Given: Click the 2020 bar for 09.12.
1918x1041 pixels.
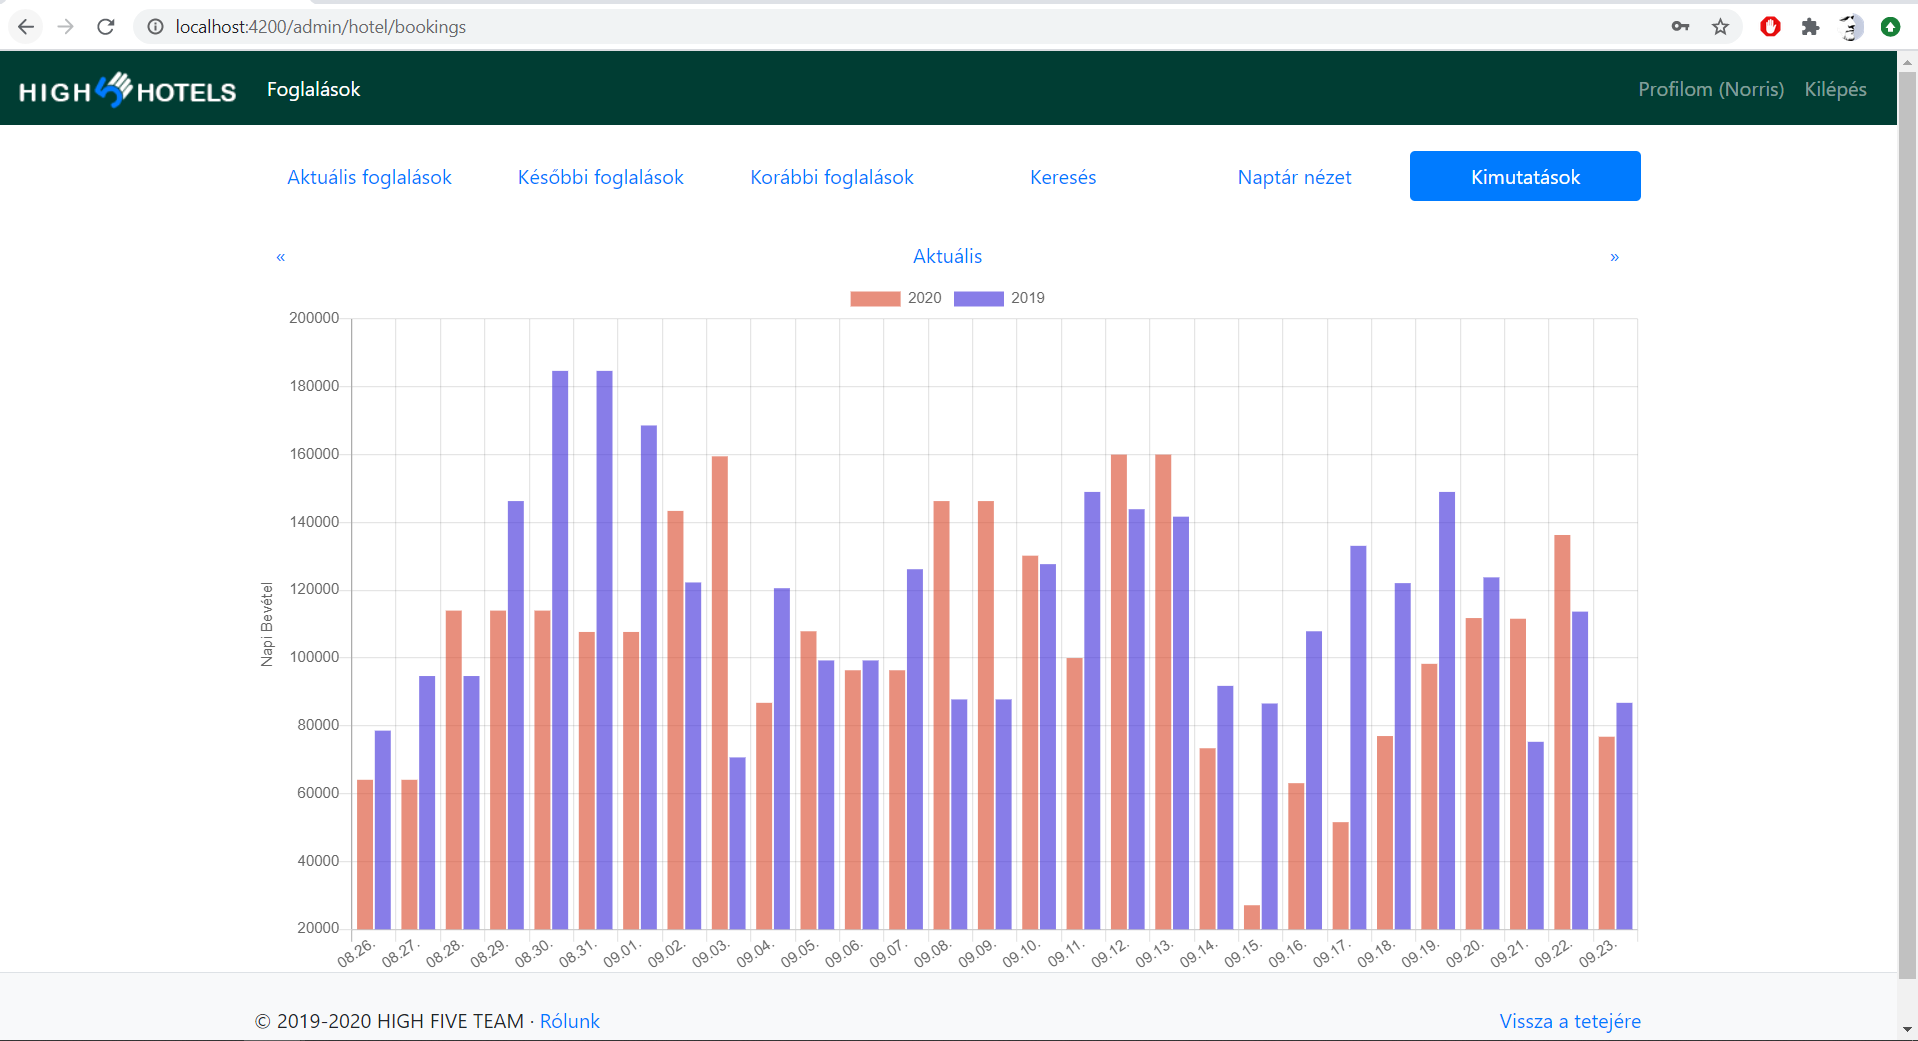Looking at the screenshot, I should coord(1119,692).
